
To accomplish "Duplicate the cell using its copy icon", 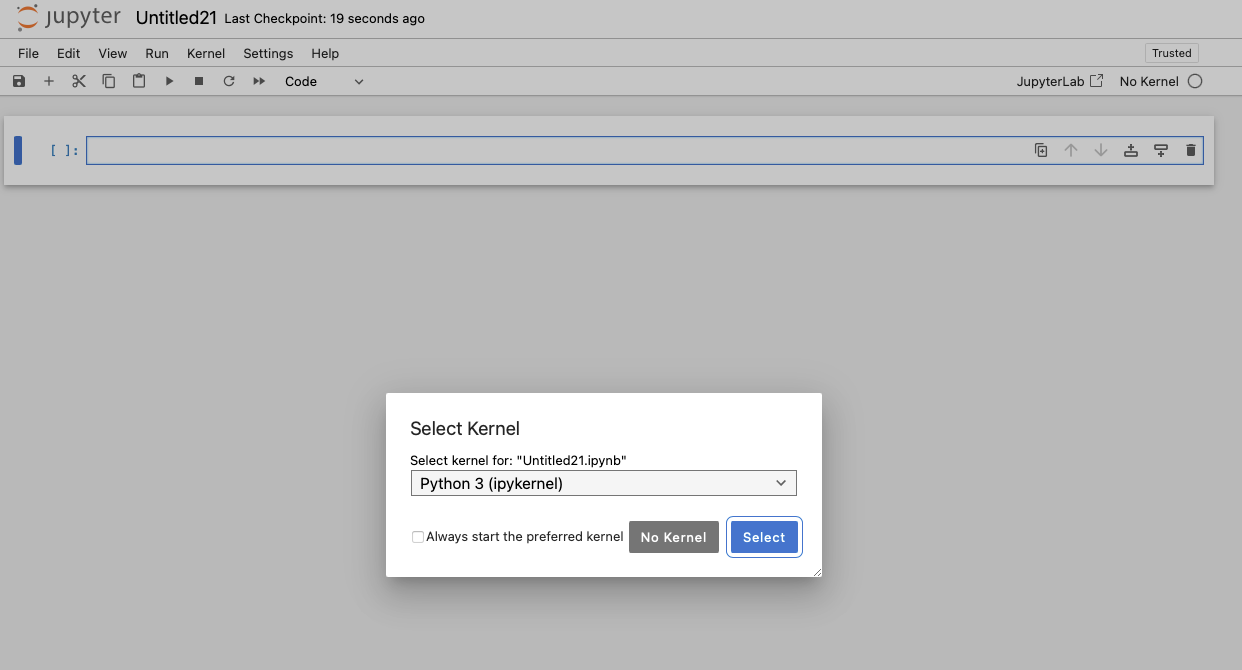I will [1041, 150].
